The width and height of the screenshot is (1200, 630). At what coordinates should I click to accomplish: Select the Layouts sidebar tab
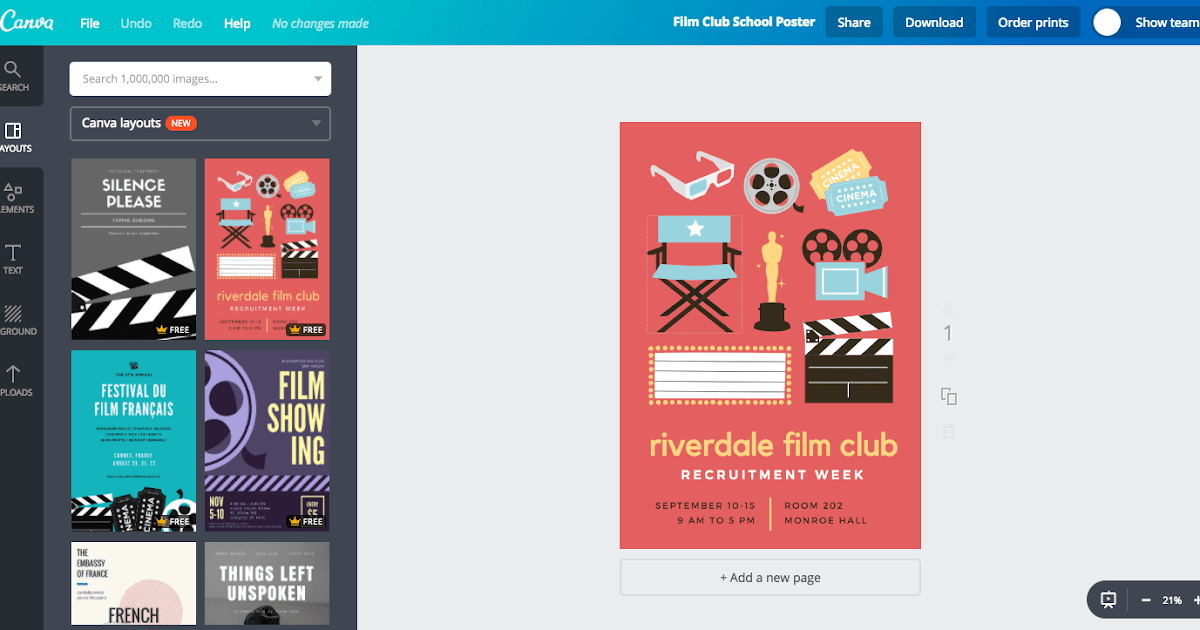tap(17, 137)
